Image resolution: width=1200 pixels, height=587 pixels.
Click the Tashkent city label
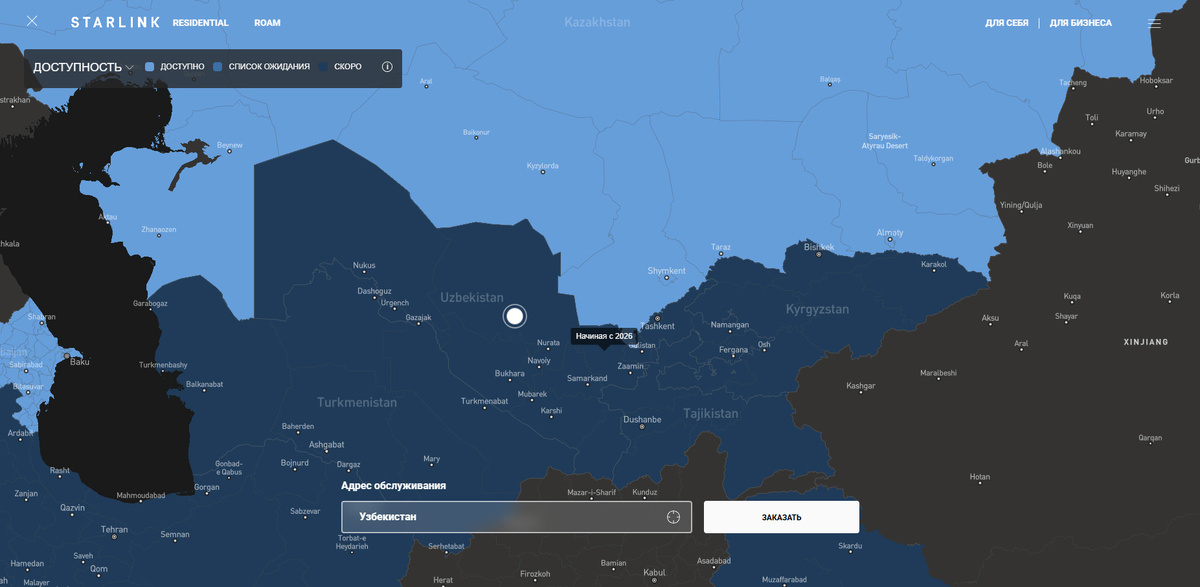coord(657,326)
